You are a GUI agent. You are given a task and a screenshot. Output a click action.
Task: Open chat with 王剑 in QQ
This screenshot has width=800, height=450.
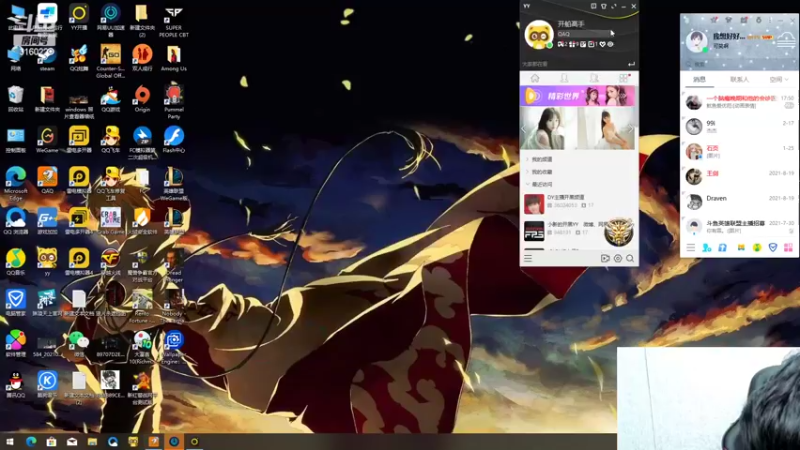(x=740, y=176)
